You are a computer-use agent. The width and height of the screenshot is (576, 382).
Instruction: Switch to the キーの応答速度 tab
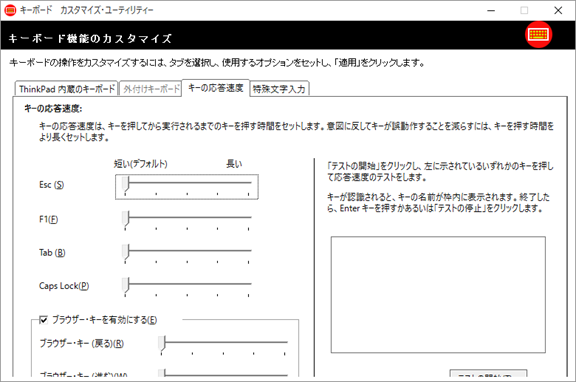[x=216, y=88]
